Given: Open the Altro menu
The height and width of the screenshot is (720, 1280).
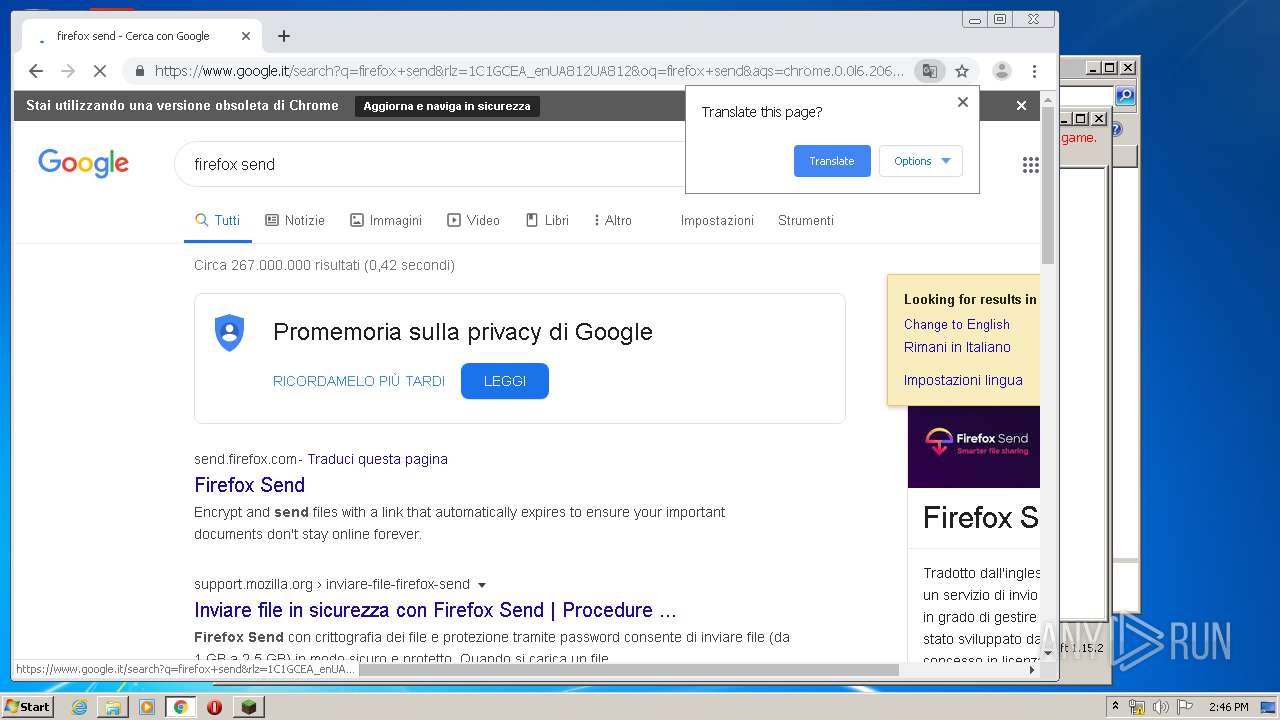Looking at the screenshot, I should 612,220.
